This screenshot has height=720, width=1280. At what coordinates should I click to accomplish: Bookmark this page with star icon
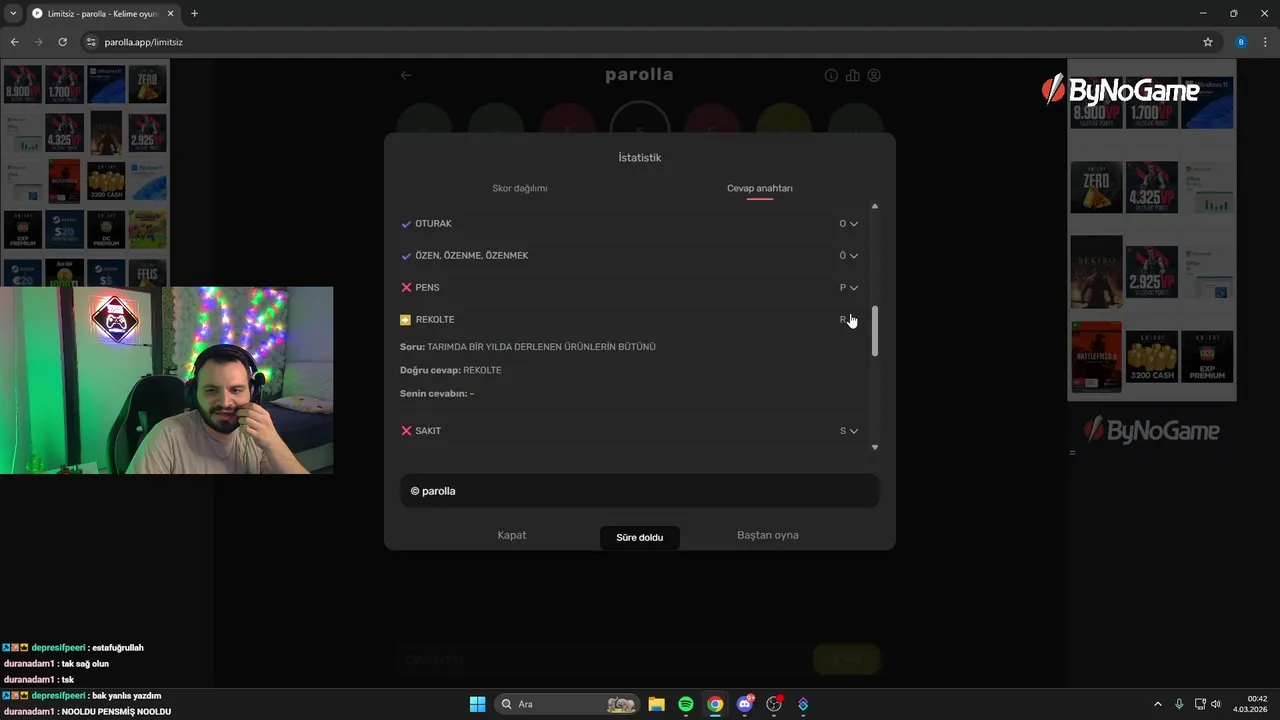point(1208,42)
